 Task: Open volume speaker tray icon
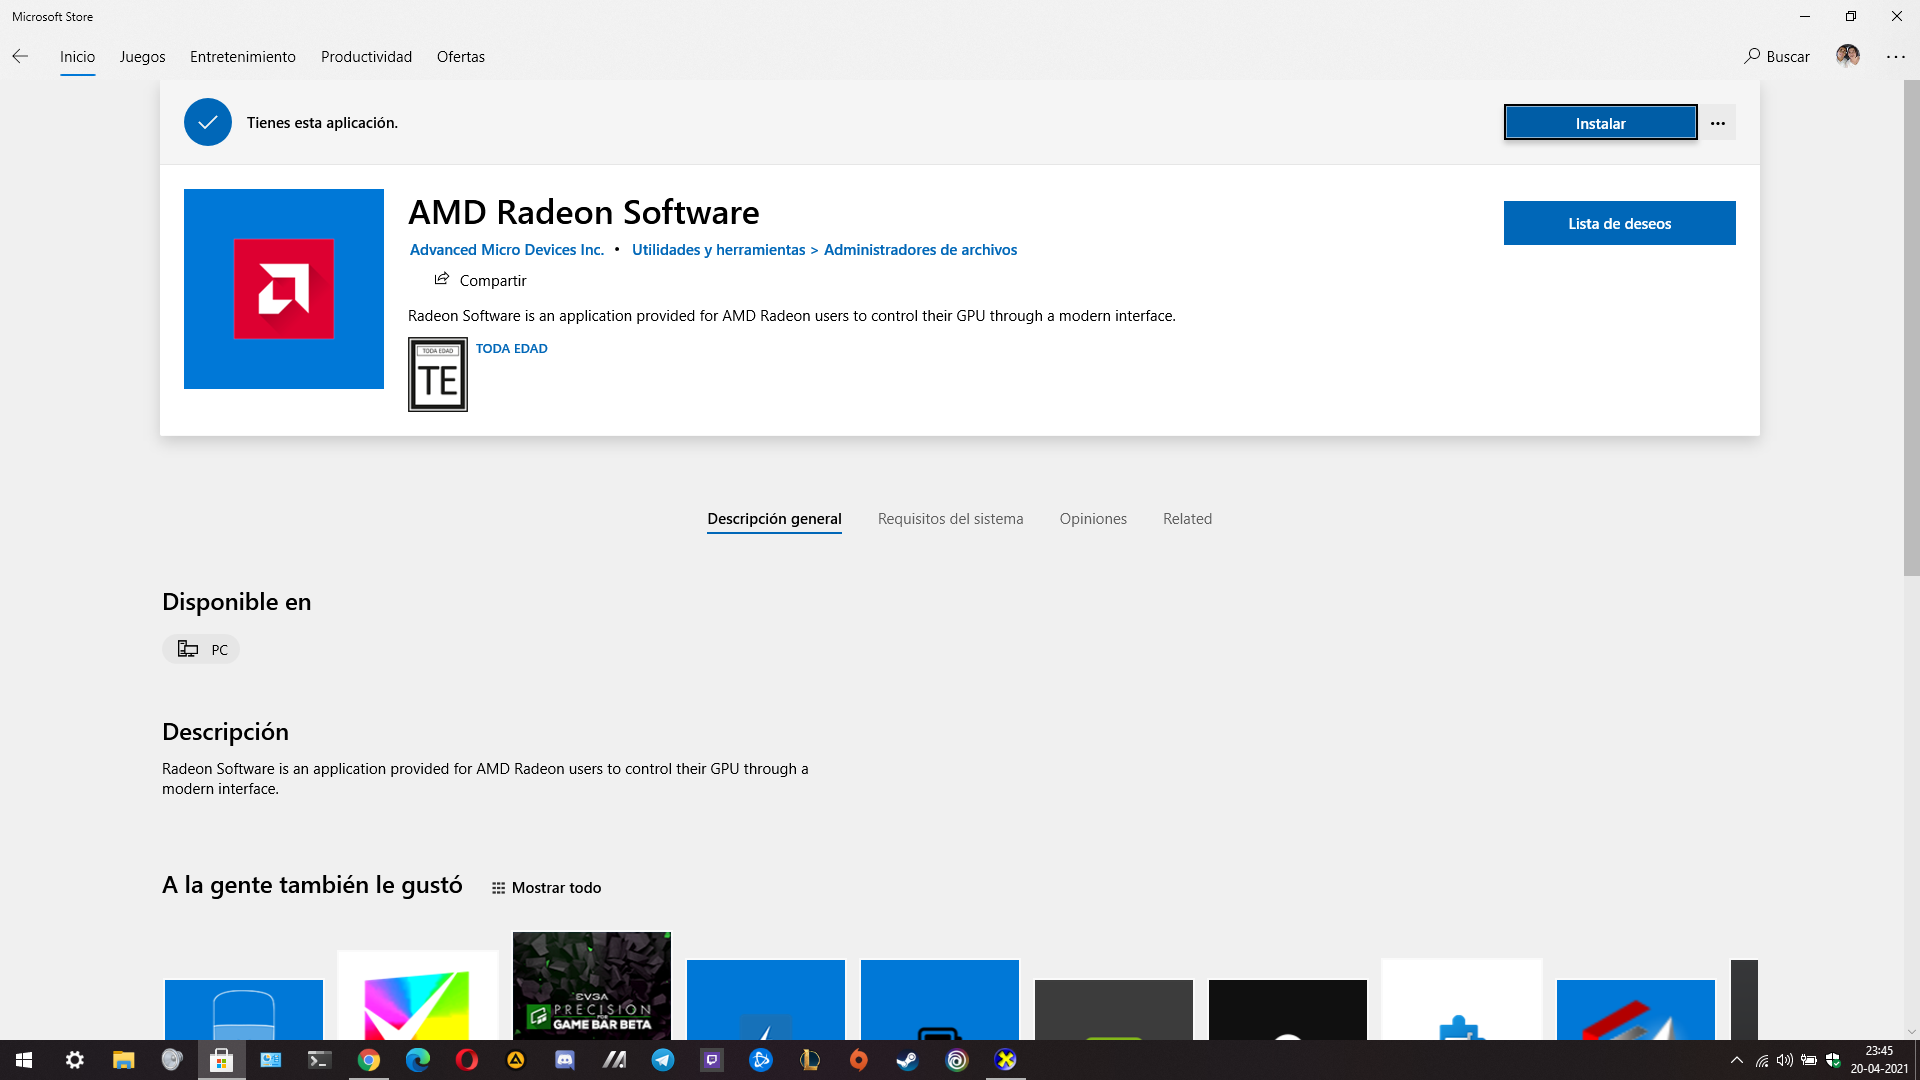1785,1060
